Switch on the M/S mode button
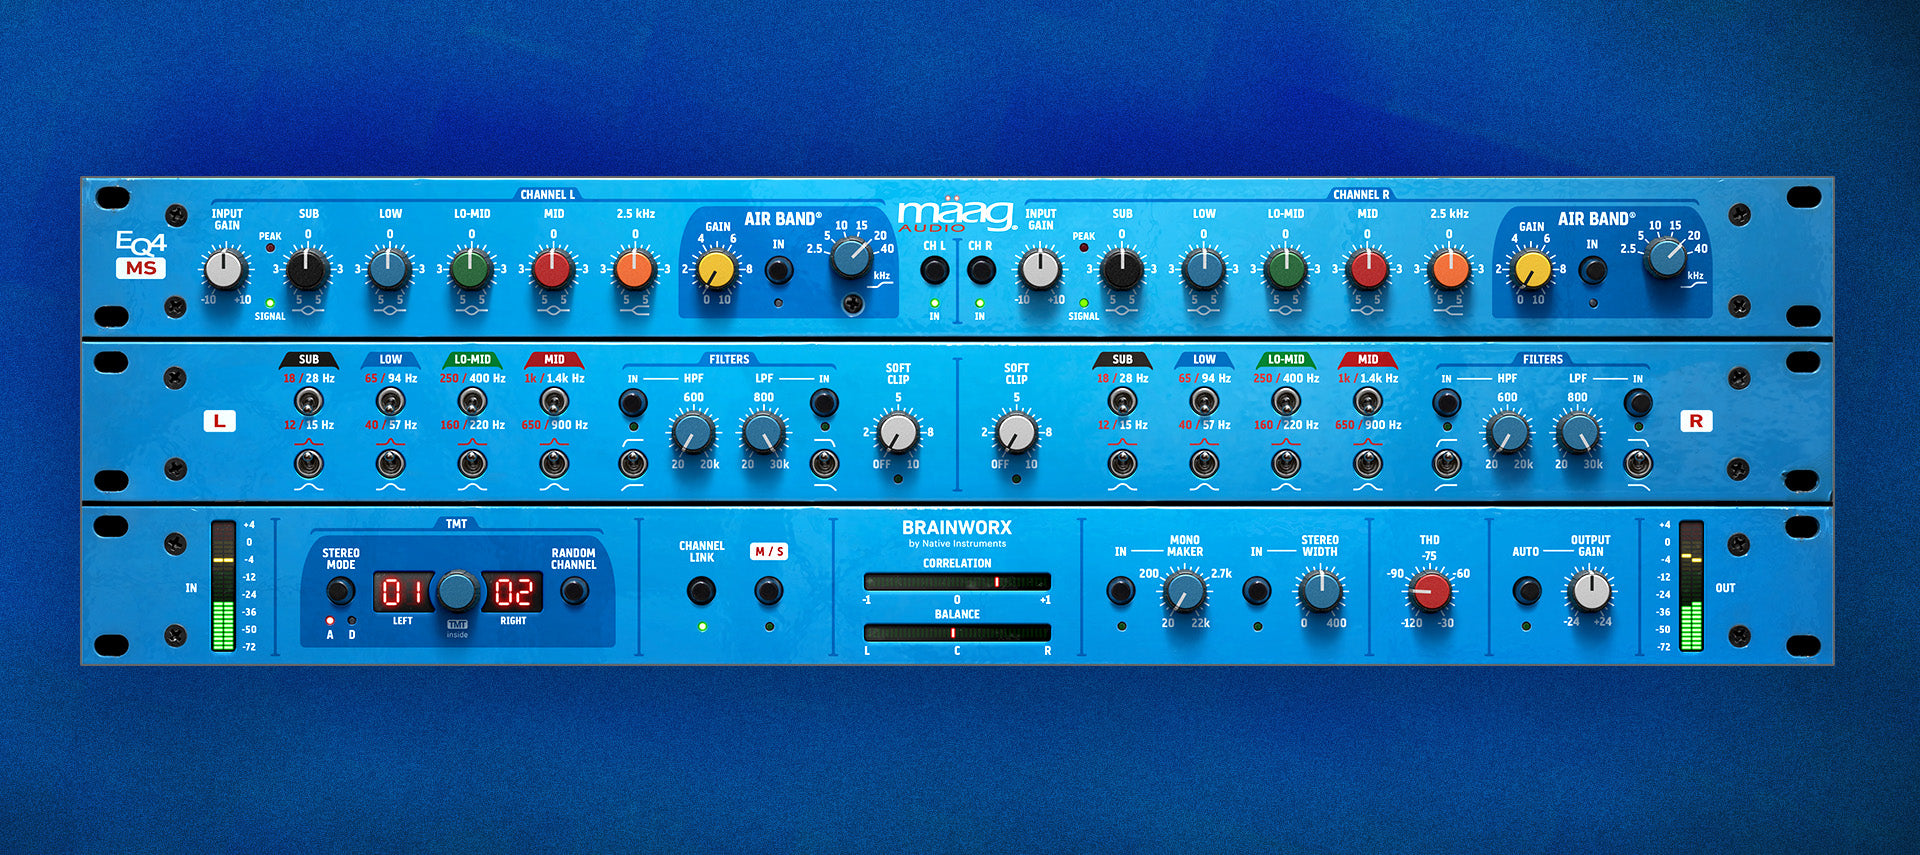Screen dimensions: 1920x855 (768, 592)
